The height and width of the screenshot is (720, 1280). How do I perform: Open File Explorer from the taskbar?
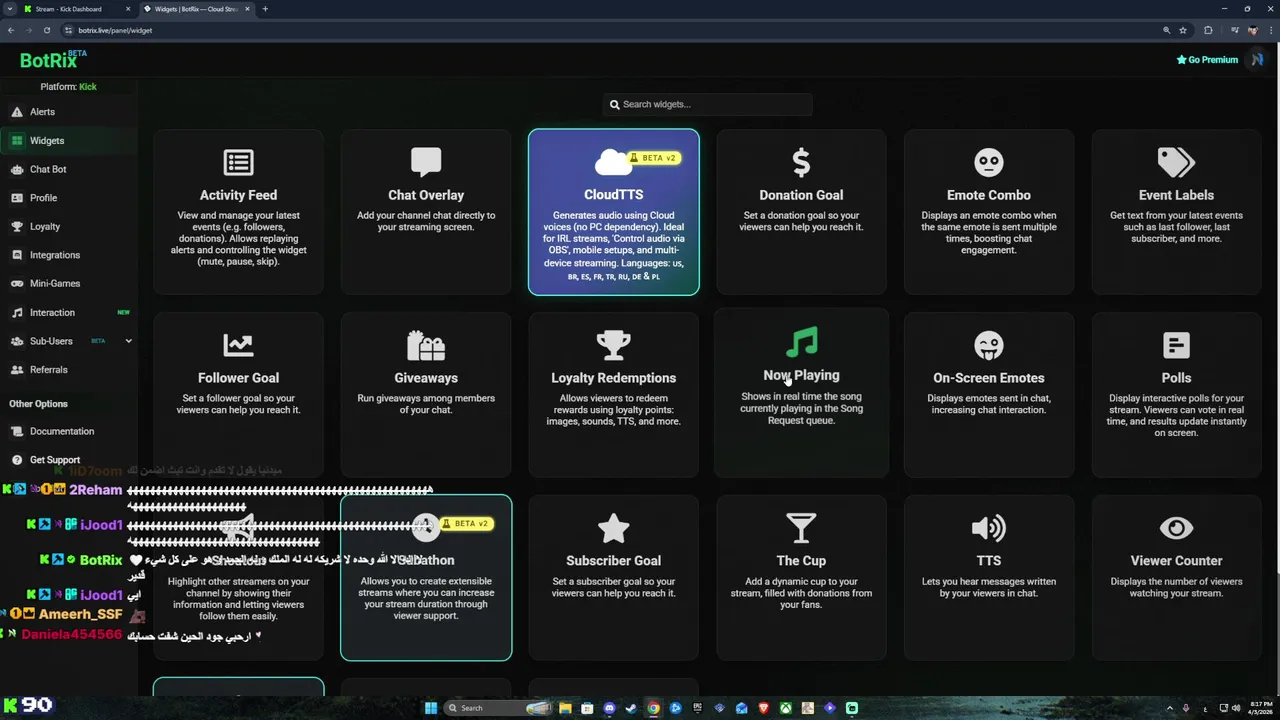(x=565, y=708)
